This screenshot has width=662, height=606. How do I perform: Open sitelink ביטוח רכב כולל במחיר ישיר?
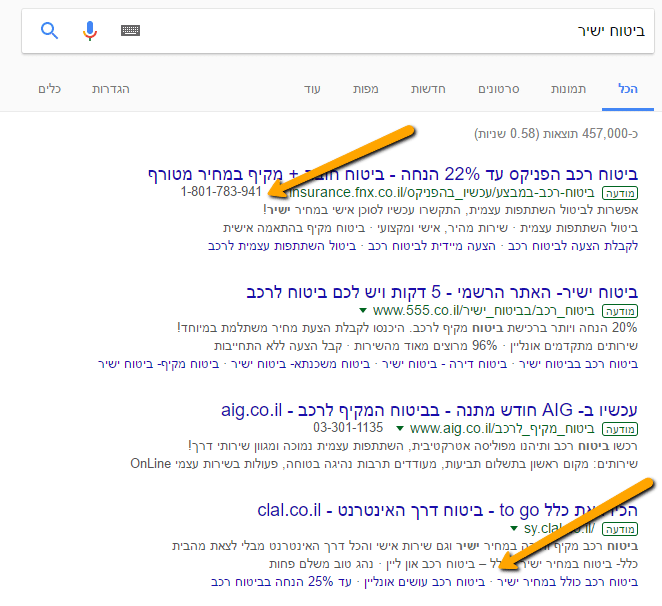(567, 582)
